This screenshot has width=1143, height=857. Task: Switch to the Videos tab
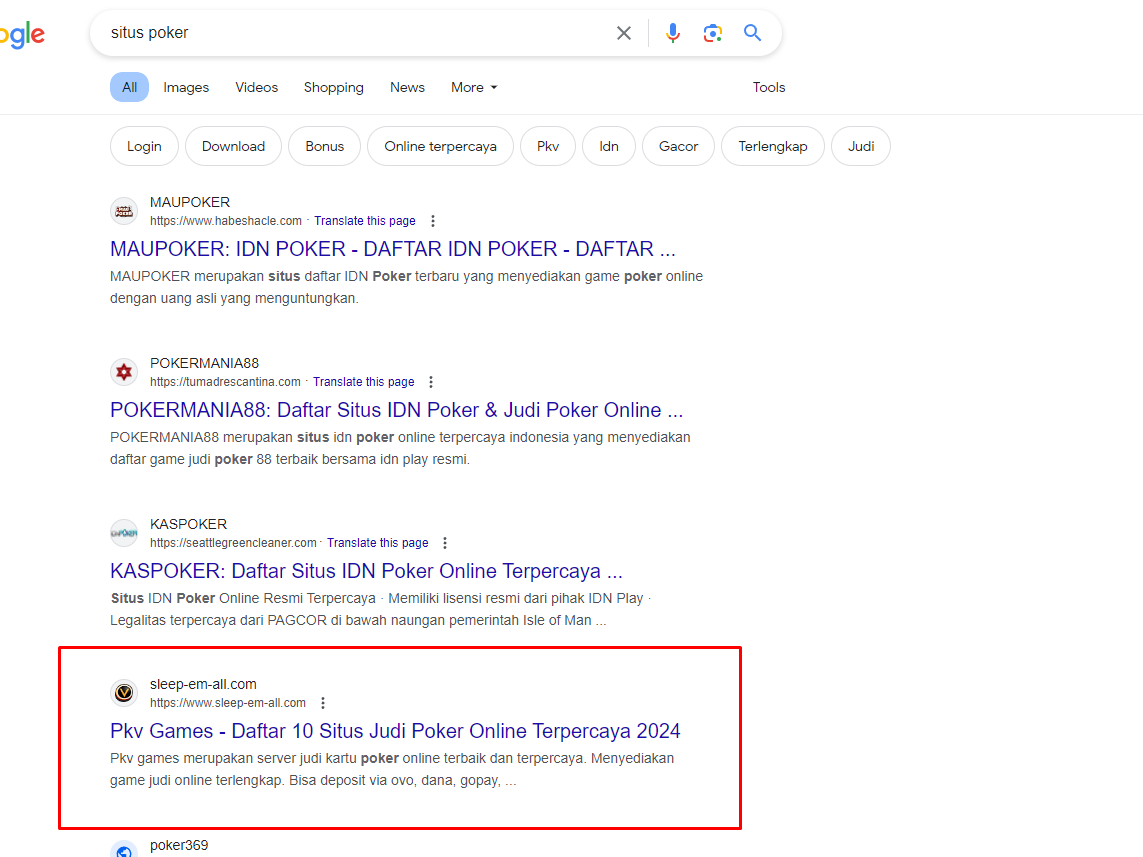(257, 87)
